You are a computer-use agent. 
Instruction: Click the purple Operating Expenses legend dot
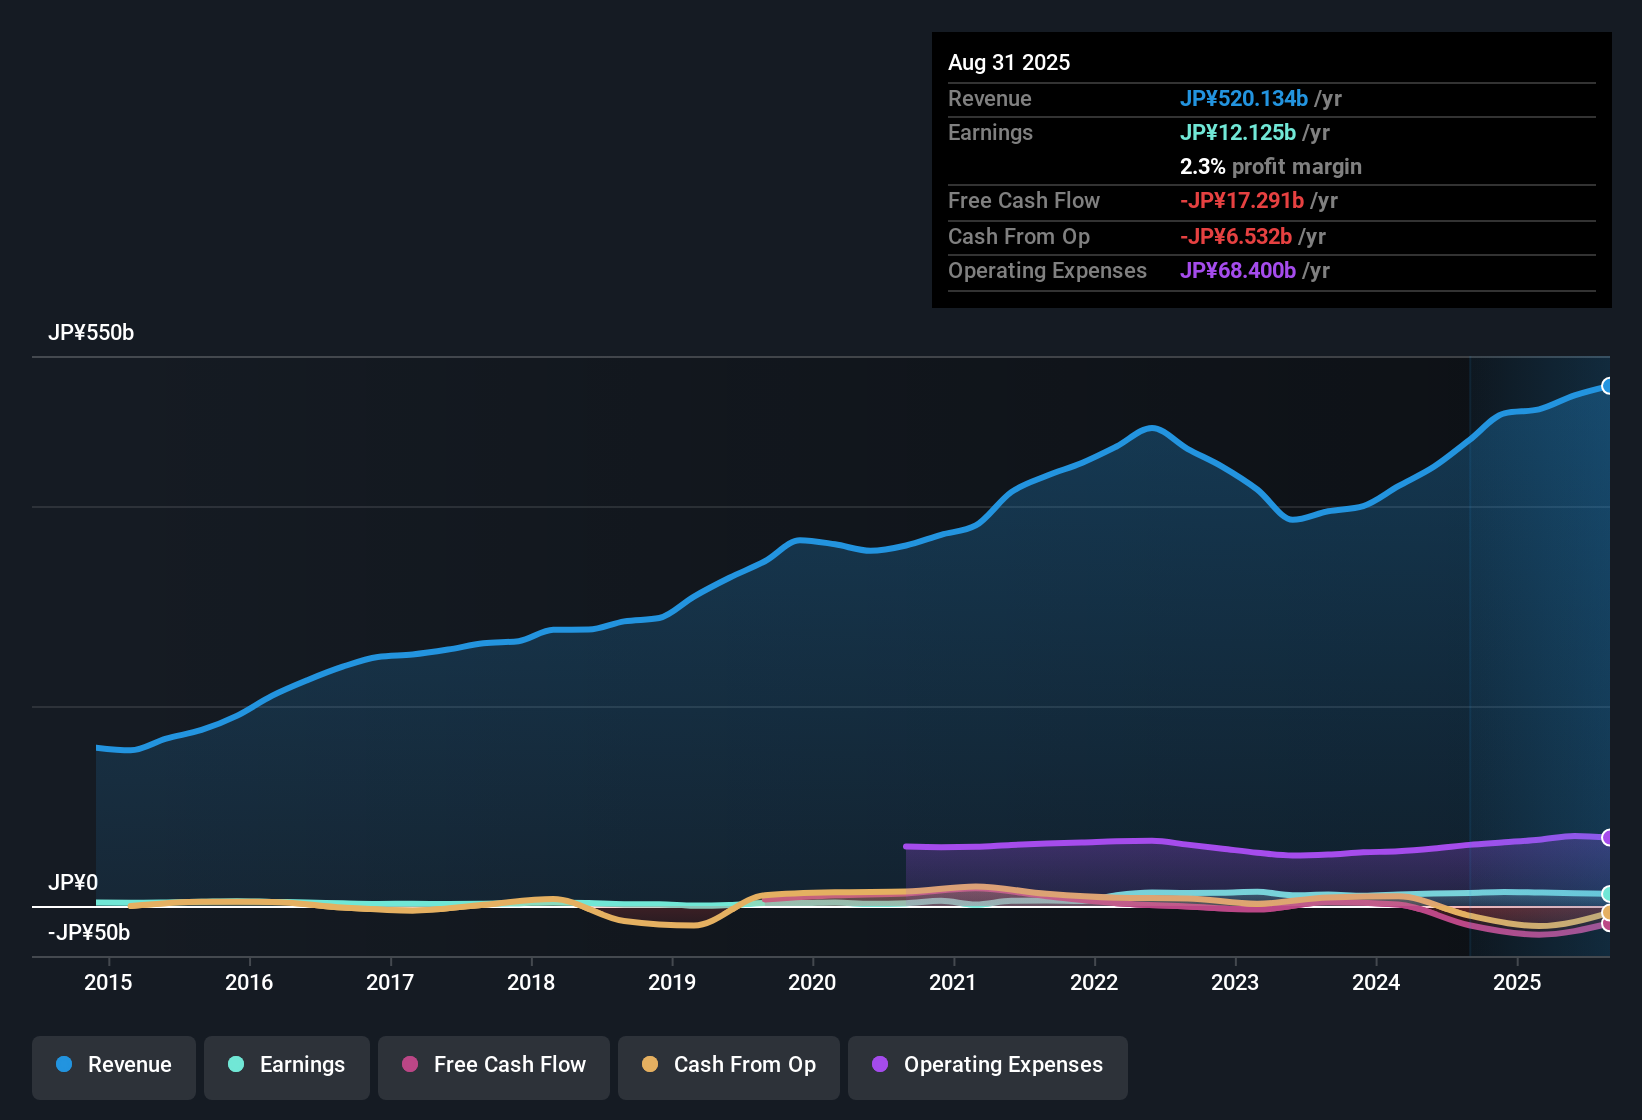880,1065
